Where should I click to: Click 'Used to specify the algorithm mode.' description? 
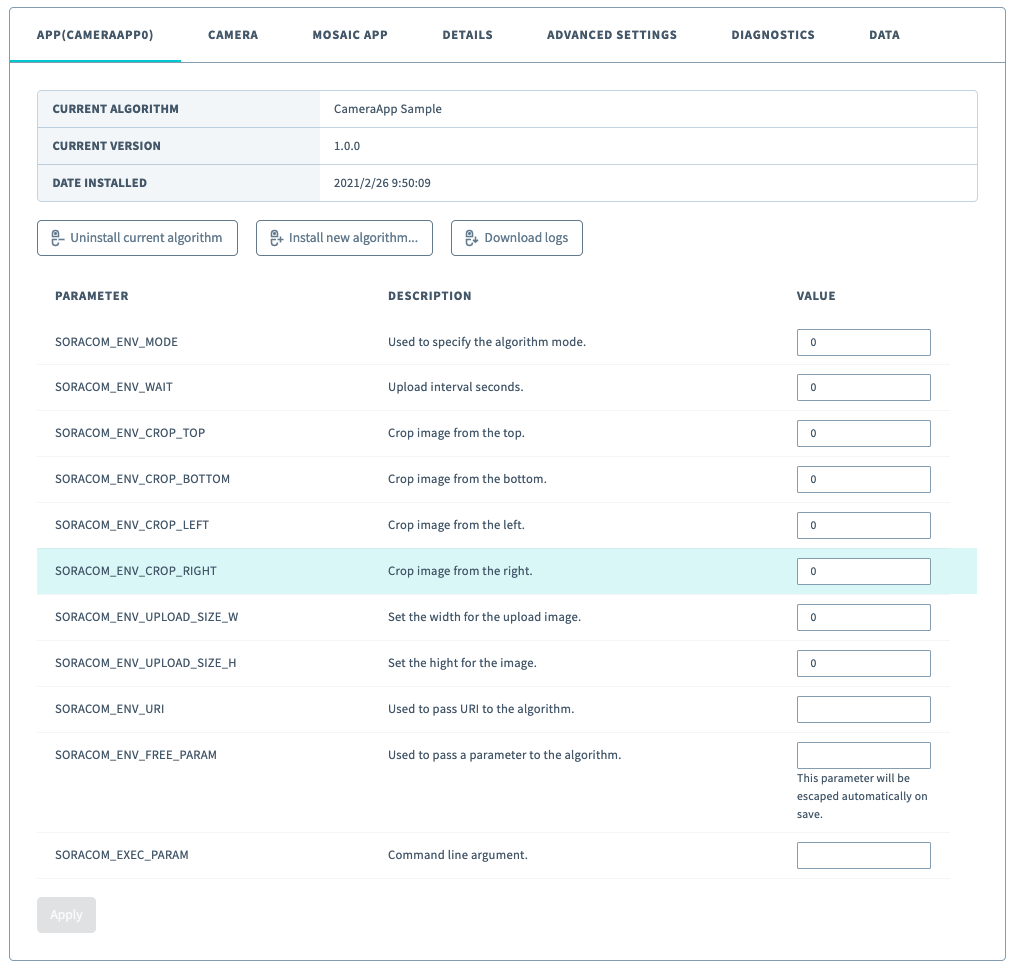487,342
